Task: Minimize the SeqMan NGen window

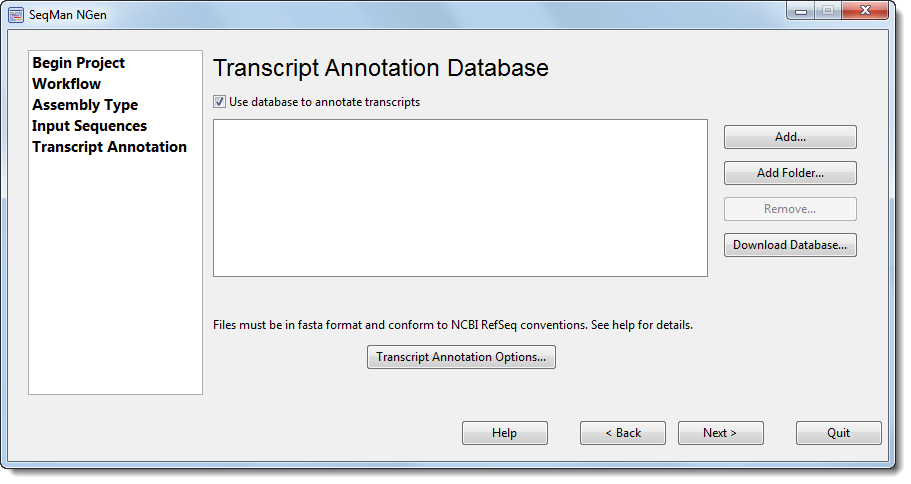Action: (x=801, y=11)
